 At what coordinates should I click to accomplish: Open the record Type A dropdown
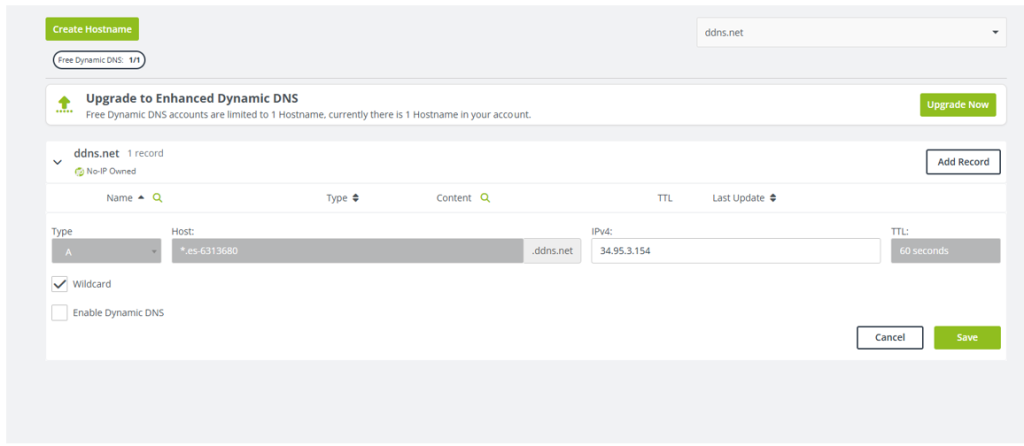click(105, 251)
